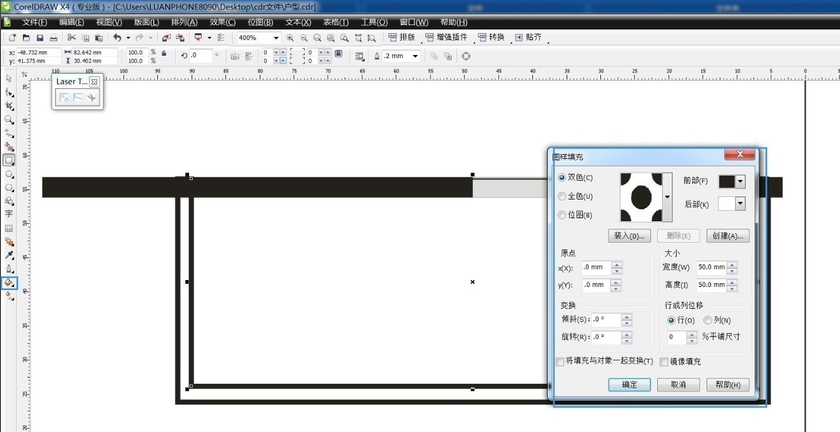This screenshot has height=432, width=840.
Task: Select the Fill tool in the toolbox
Action: click(9, 282)
